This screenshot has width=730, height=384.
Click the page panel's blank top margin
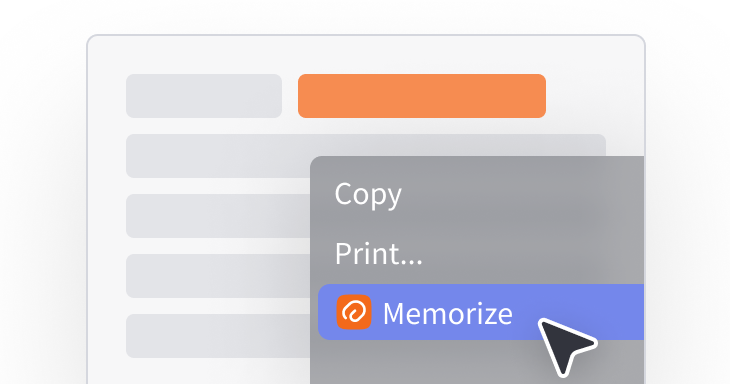366,54
